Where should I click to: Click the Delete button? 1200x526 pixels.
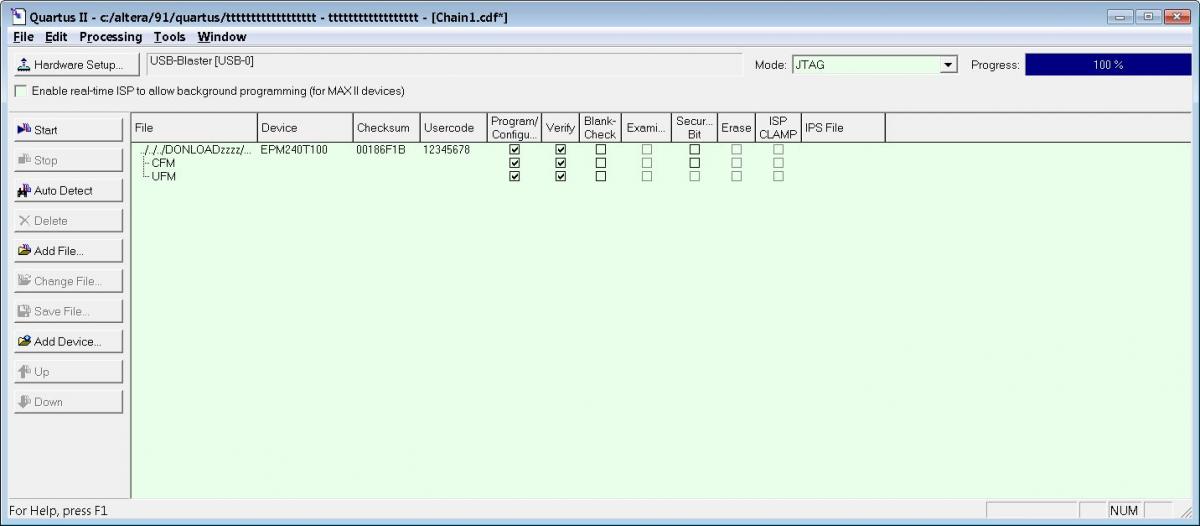(69, 221)
